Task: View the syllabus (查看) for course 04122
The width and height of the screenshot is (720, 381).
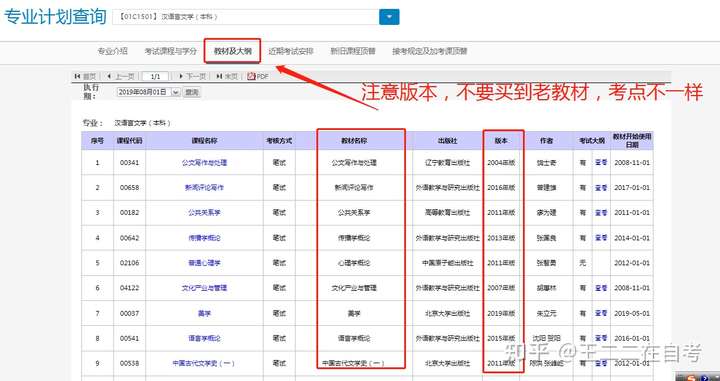Action: [601, 288]
